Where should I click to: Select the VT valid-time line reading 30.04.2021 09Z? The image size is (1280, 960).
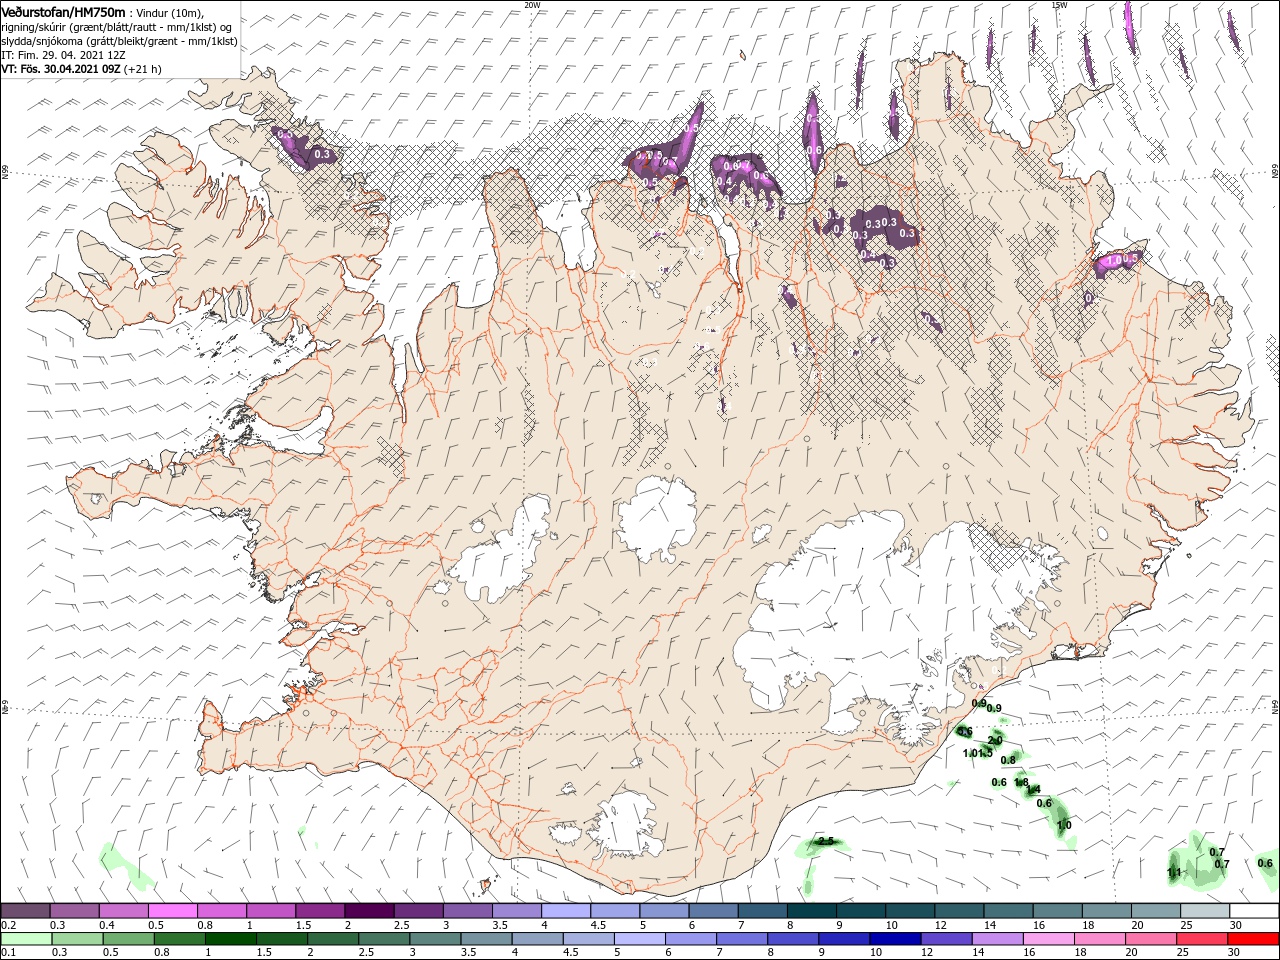81,69
